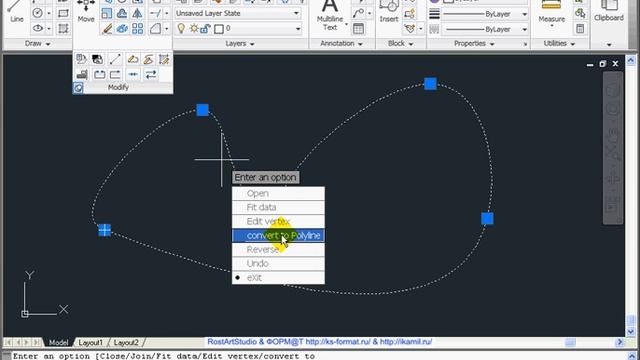Image resolution: width=640 pixels, height=360 pixels.
Task: Choose Reverse from the options menu
Action: point(278,249)
